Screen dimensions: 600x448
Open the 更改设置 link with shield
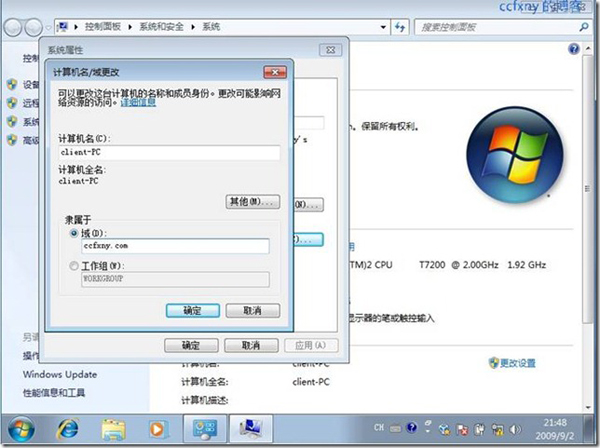click(512, 363)
